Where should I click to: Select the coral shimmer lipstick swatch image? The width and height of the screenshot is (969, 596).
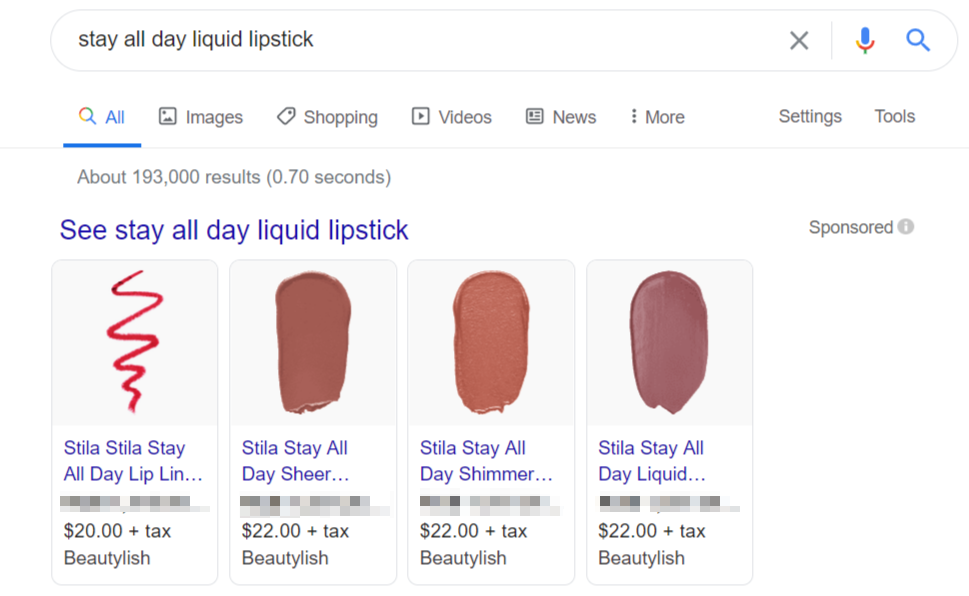[x=490, y=342]
